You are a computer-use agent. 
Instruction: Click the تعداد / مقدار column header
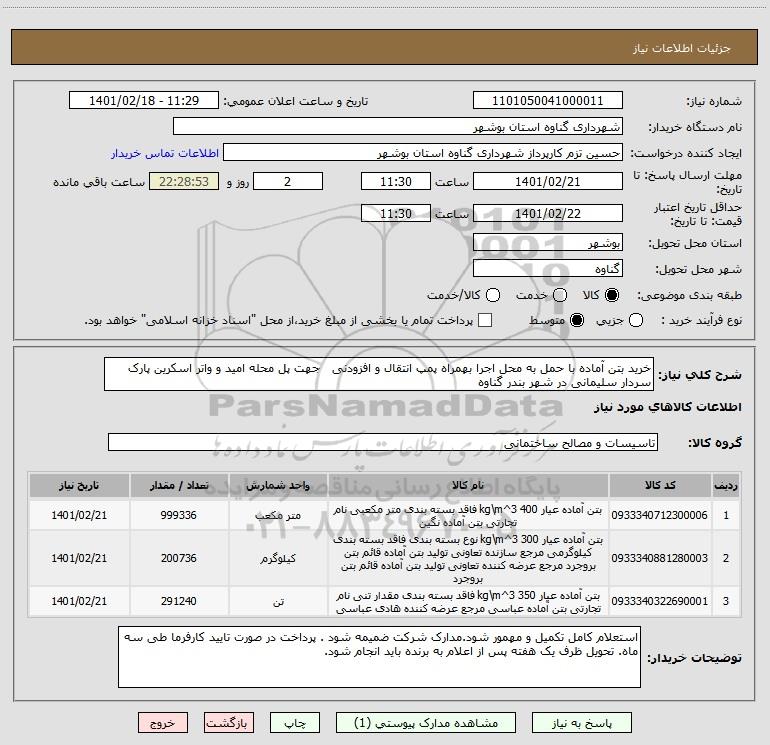pos(179,485)
